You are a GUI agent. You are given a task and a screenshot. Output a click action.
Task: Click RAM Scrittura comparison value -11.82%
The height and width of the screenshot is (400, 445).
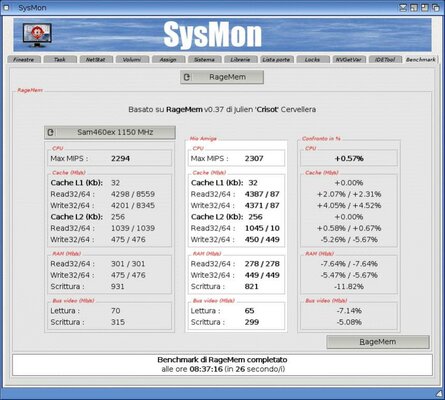coord(349,286)
